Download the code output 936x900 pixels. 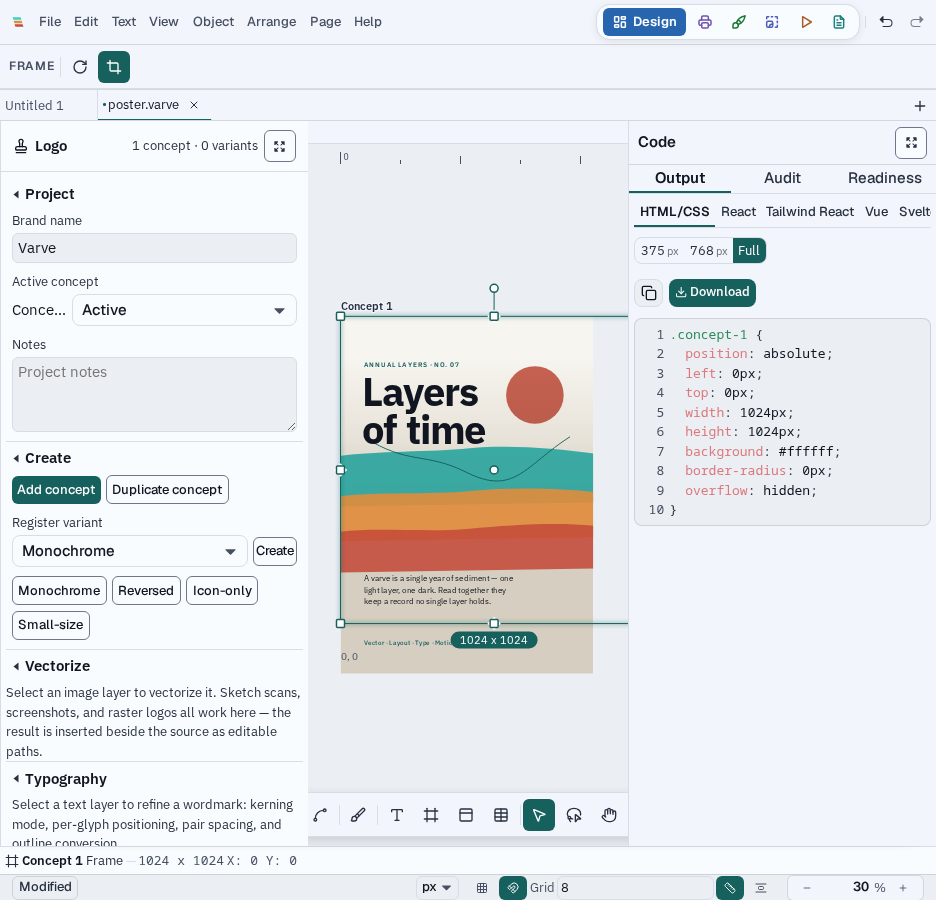pyautogui.click(x=712, y=293)
